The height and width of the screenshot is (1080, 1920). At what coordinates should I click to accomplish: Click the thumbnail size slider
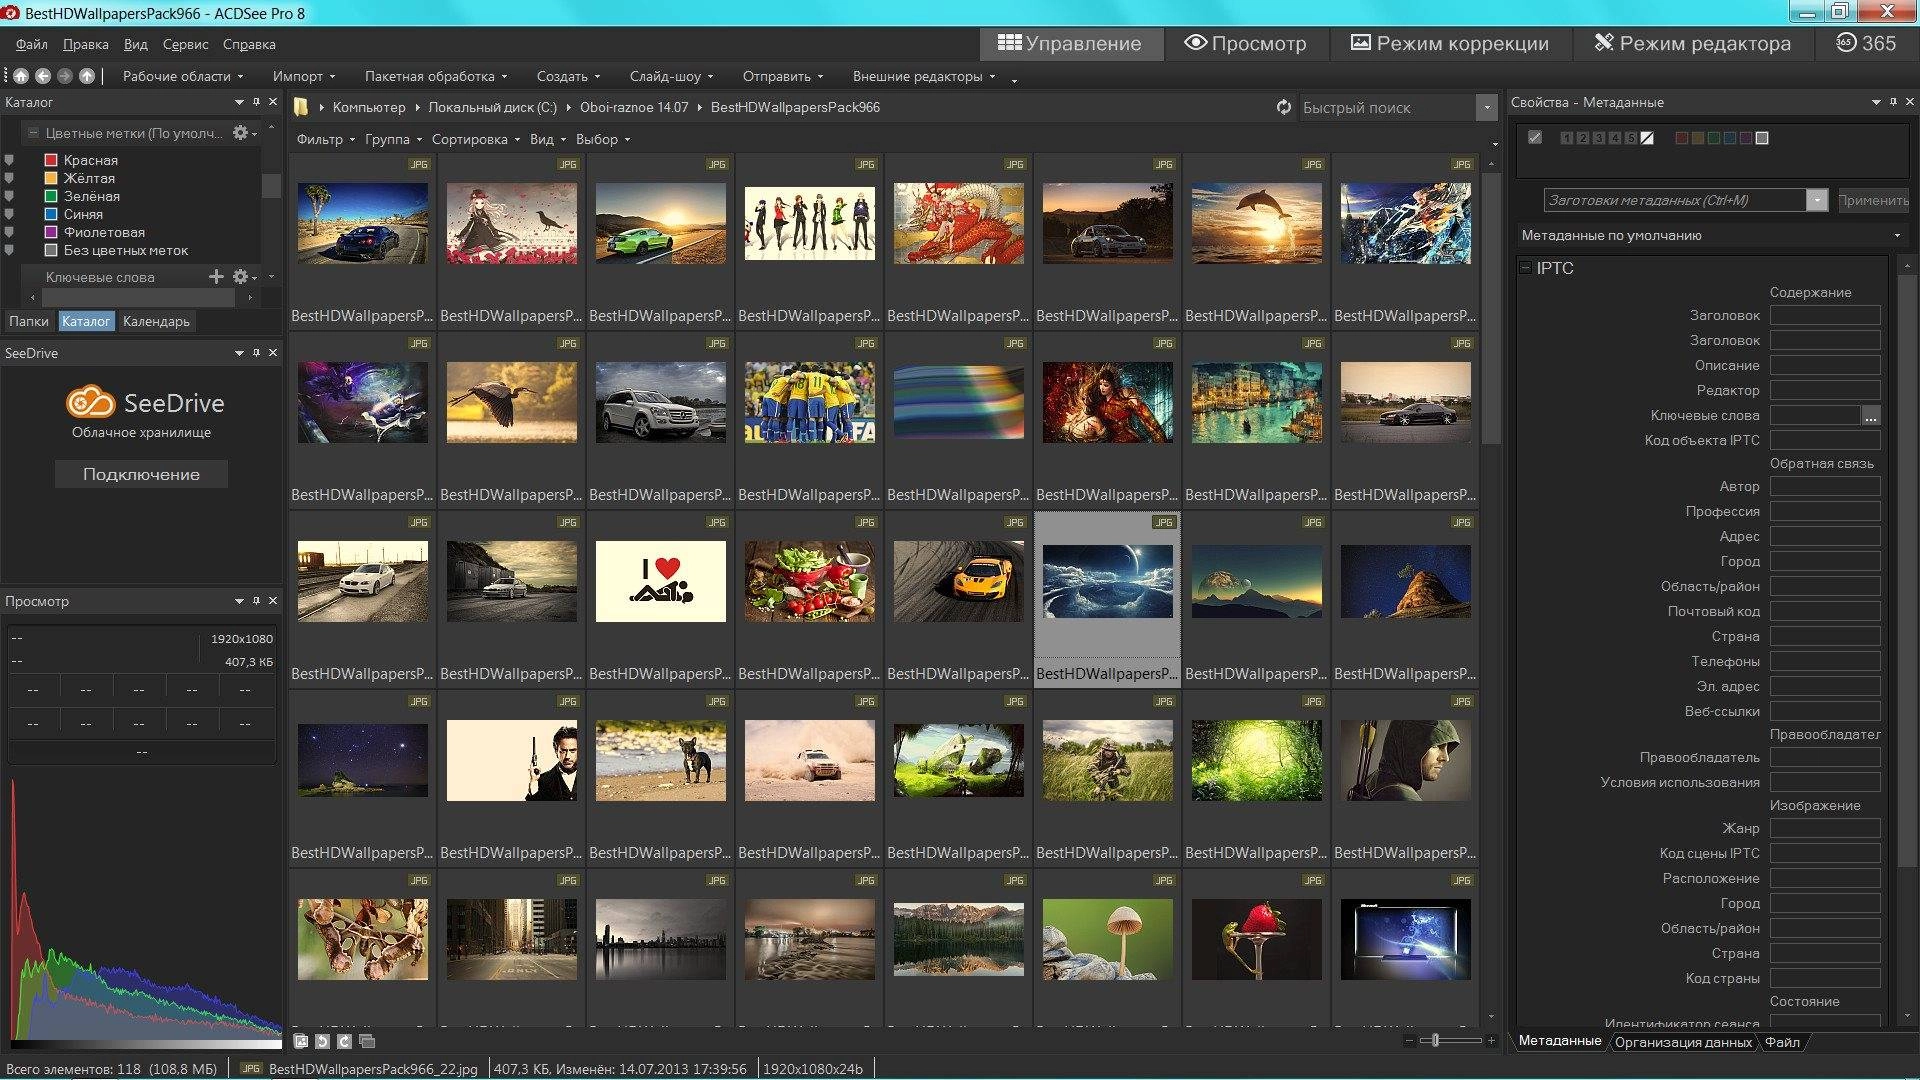(1450, 1041)
